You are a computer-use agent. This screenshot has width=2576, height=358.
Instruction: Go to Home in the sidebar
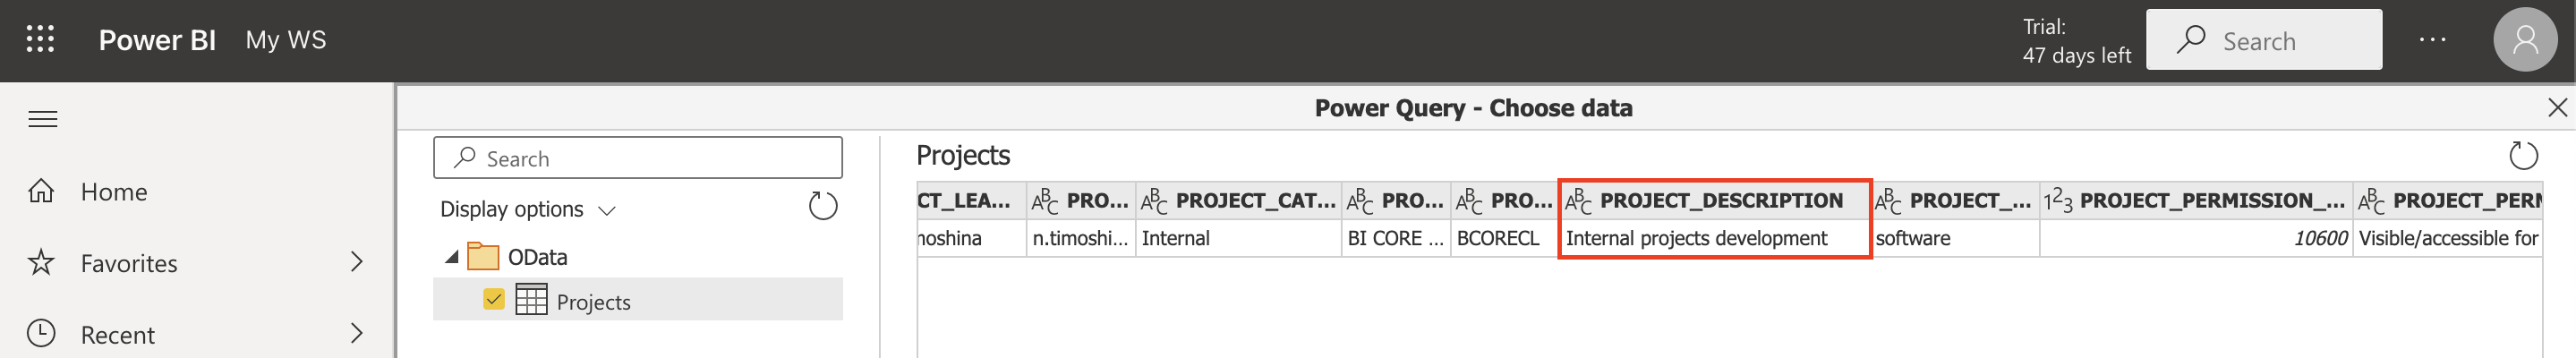click(113, 192)
